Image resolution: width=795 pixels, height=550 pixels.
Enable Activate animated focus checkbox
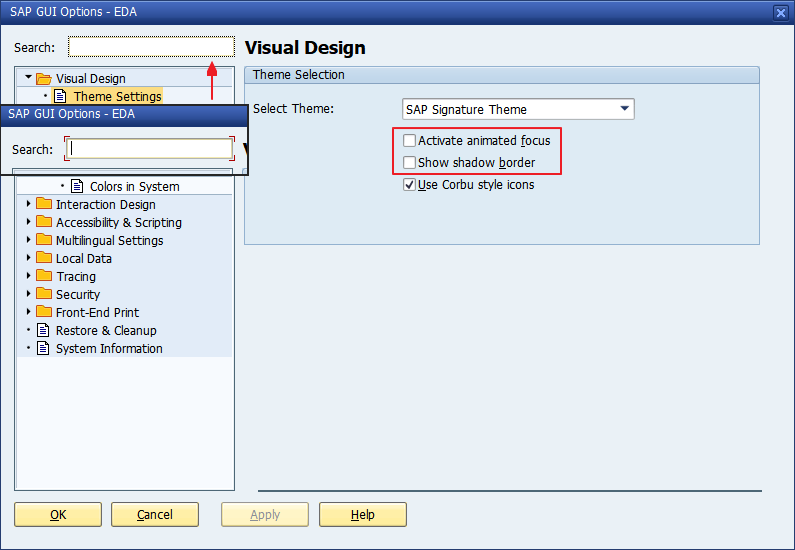(x=409, y=140)
